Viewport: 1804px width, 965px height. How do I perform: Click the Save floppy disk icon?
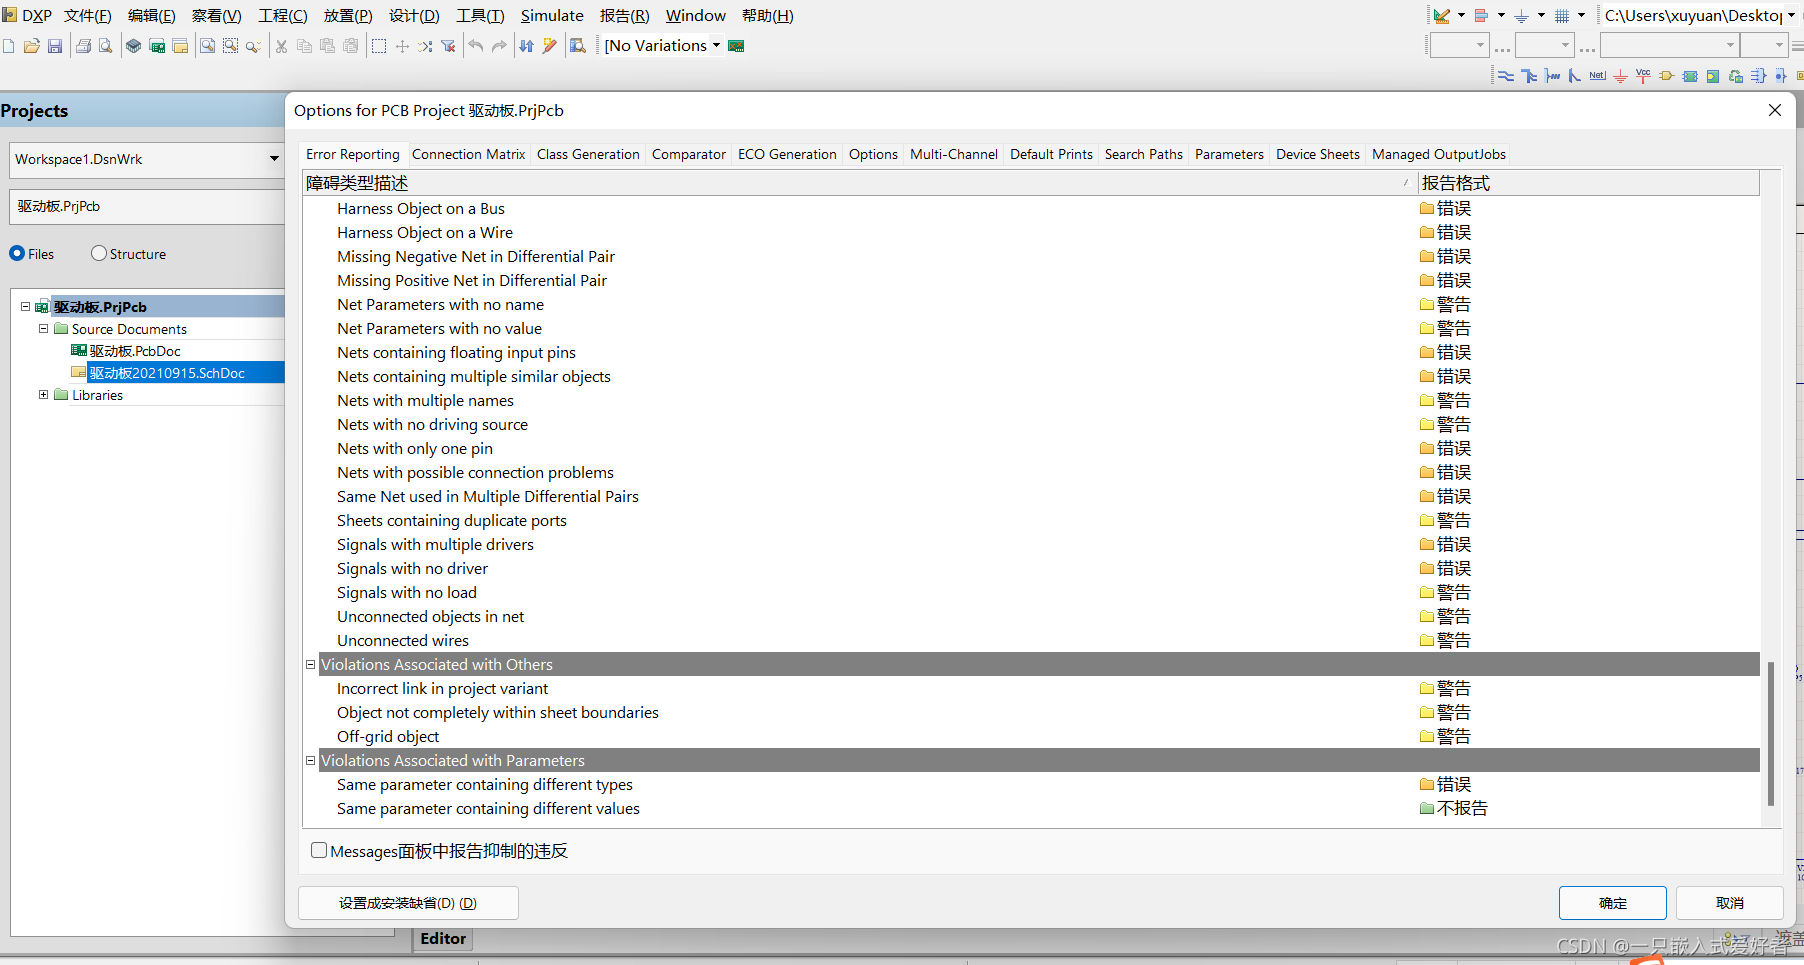point(55,46)
